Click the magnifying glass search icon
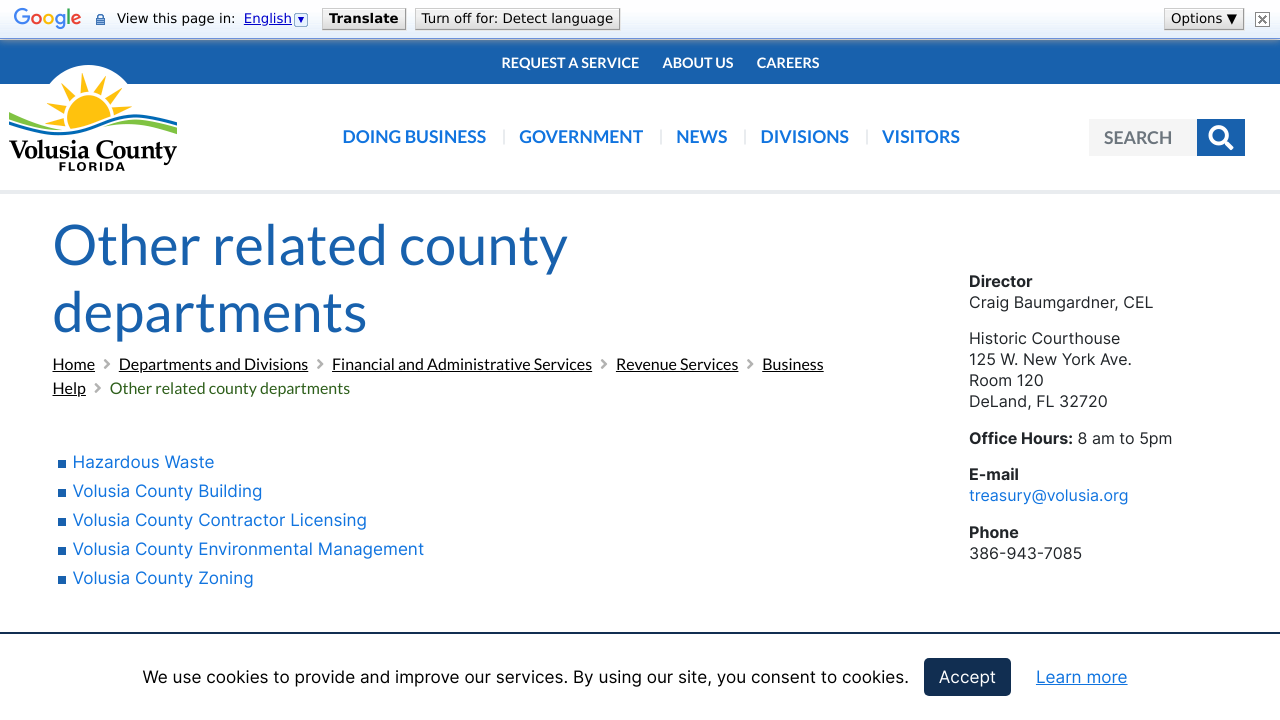The height and width of the screenshot is (720, 1280). pyautogui.click(x=1220, y=137)
